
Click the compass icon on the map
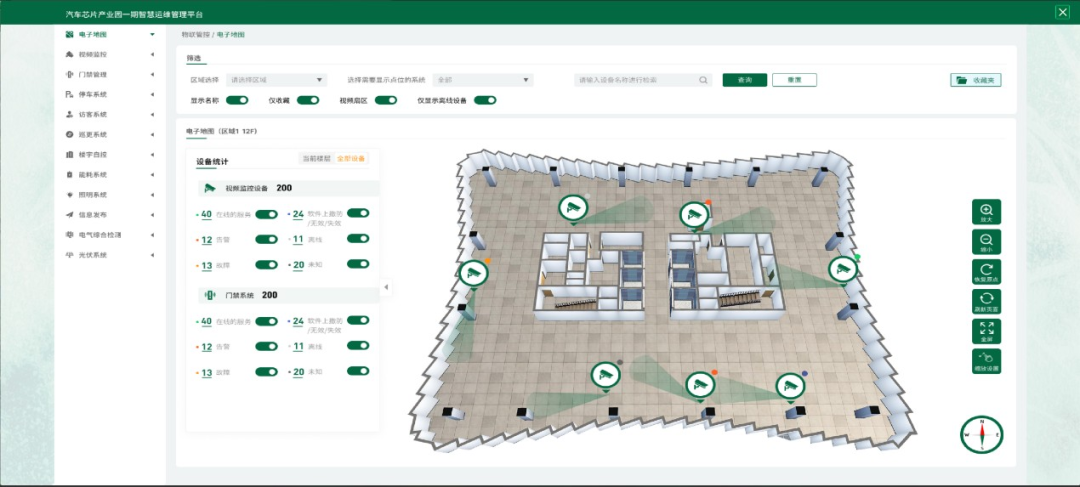pos(981,434)
